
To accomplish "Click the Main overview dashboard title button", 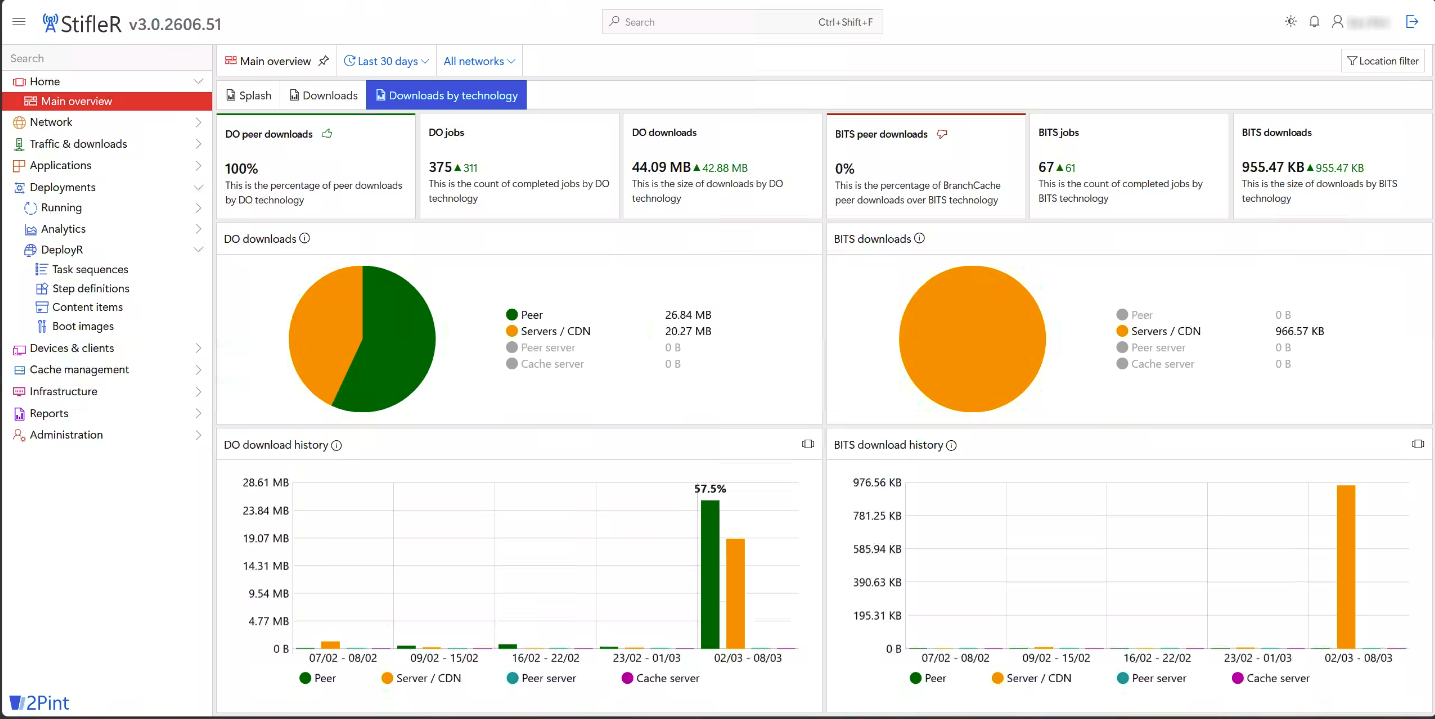I will 268,61.
